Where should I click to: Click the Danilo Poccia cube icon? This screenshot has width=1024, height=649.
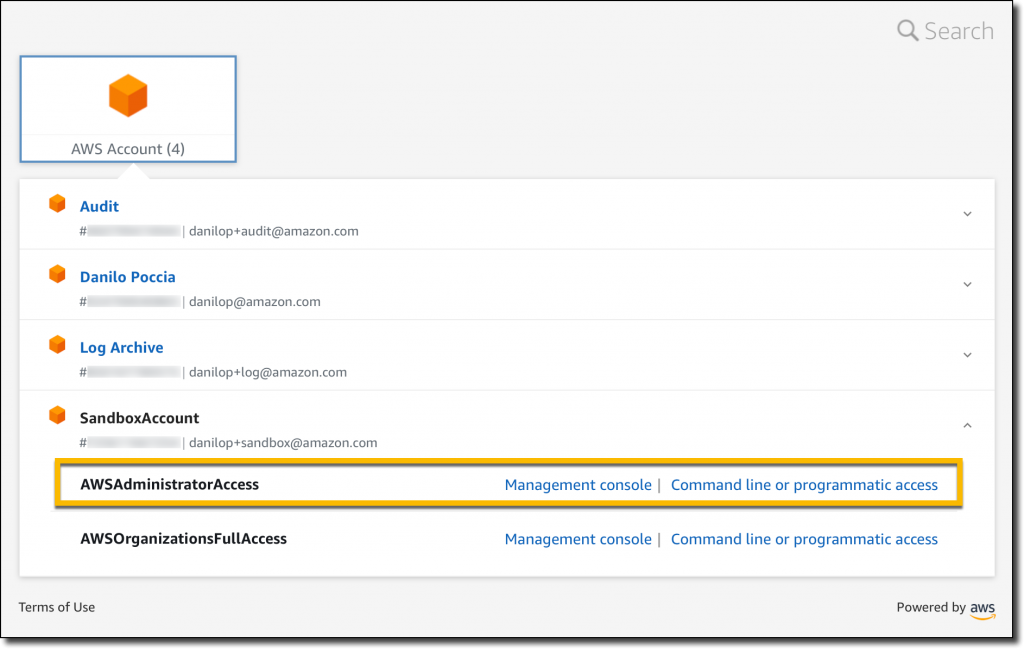coord(57,274)
